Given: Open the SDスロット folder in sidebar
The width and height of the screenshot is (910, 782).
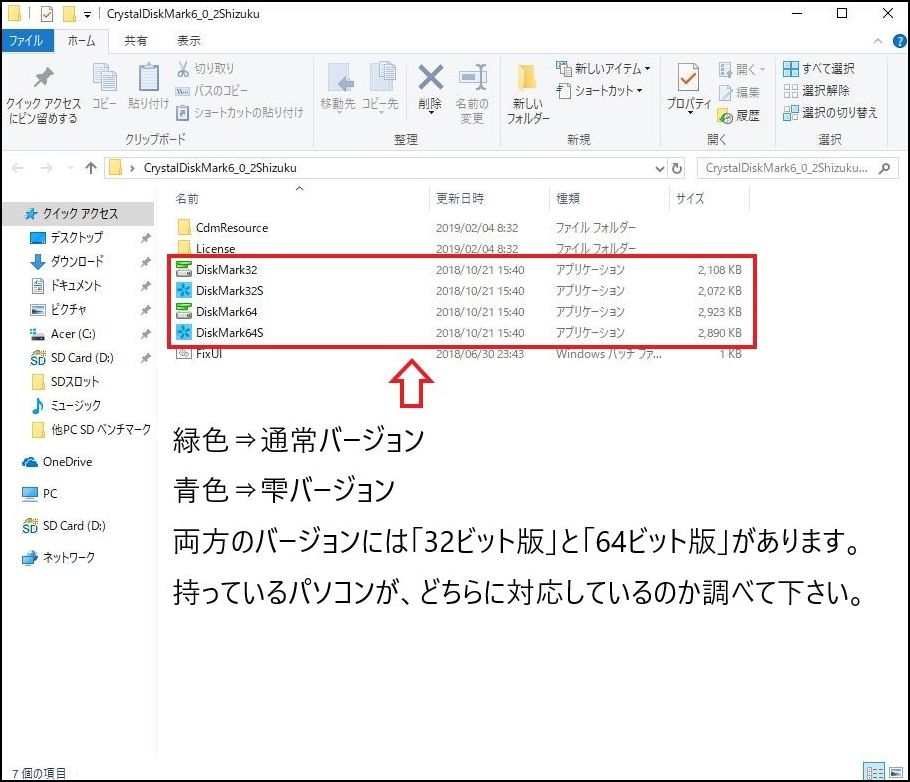Looking at the screenshot, I should (x=74, y=382).
